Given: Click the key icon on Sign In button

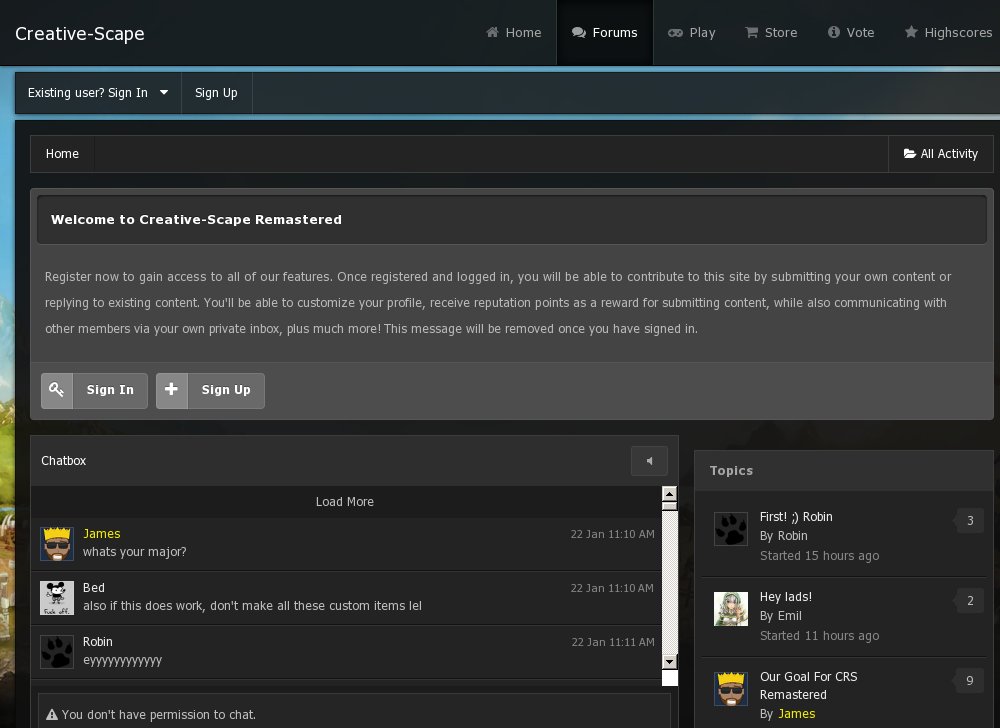Looking at the screenshot, I should click(x=57, y=390).
